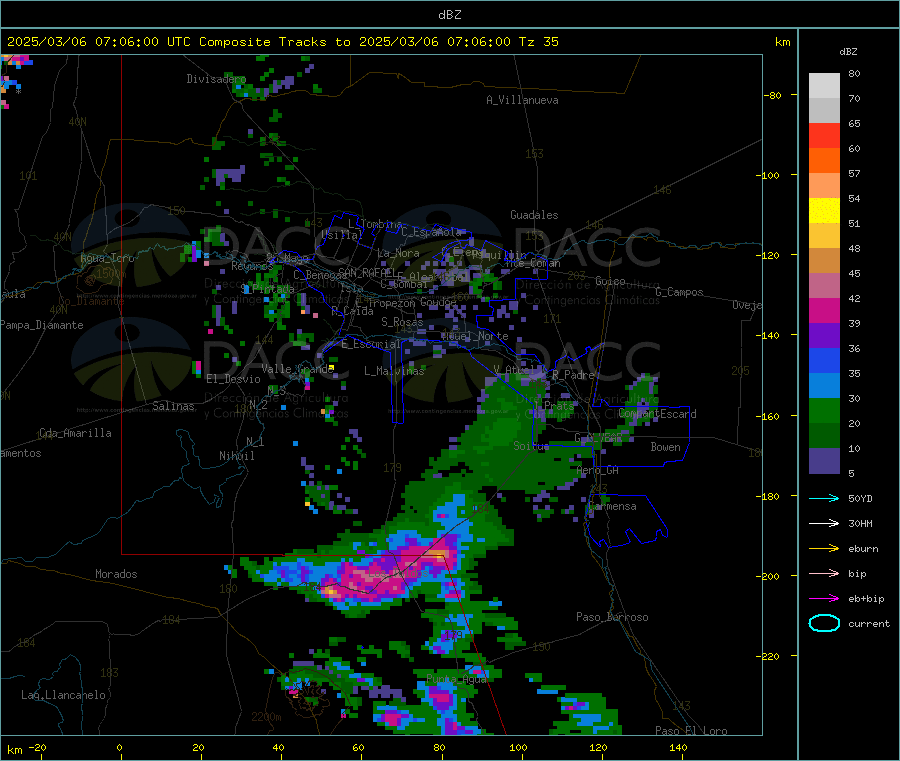The image size is (900, 761).
Task: Click the 'km' label at top right of map
Action: [x=782, y=42]
